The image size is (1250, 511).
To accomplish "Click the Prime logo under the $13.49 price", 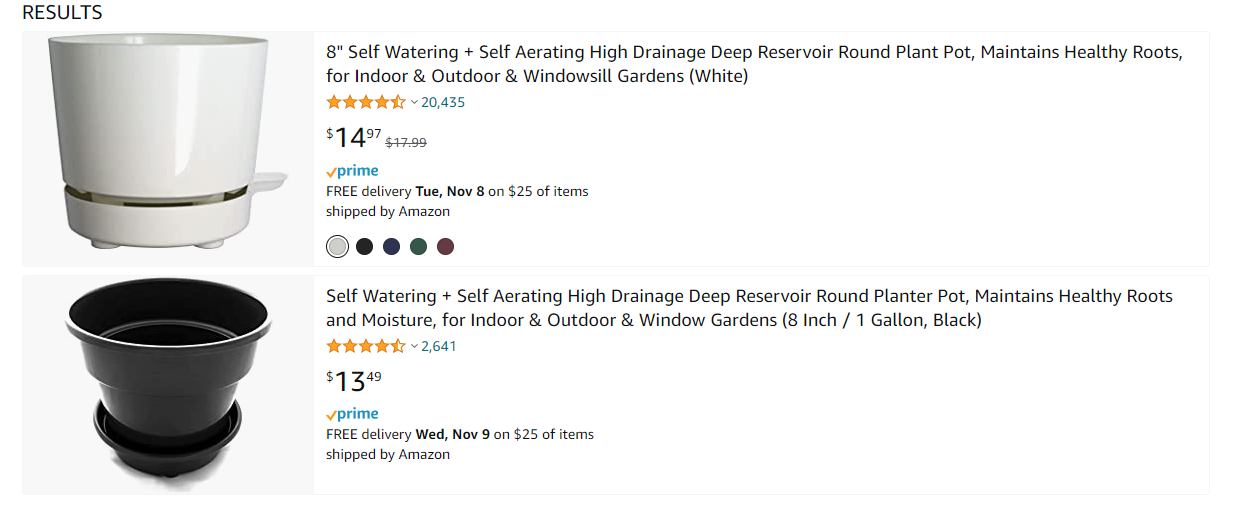I will click(x=352, y=414).
